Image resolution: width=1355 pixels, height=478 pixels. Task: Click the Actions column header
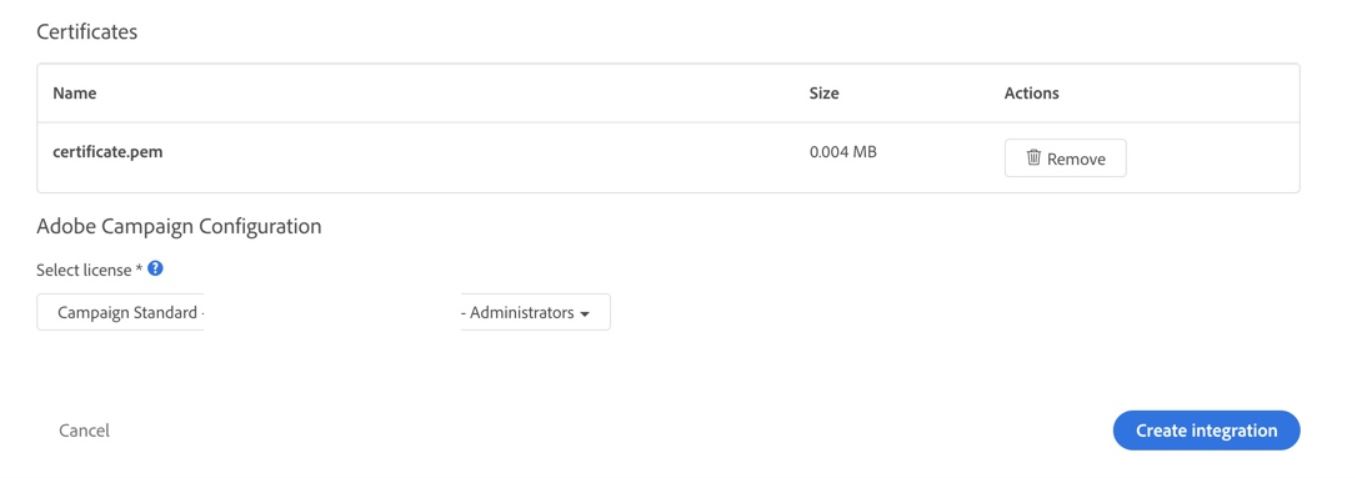pos(1031,93)
